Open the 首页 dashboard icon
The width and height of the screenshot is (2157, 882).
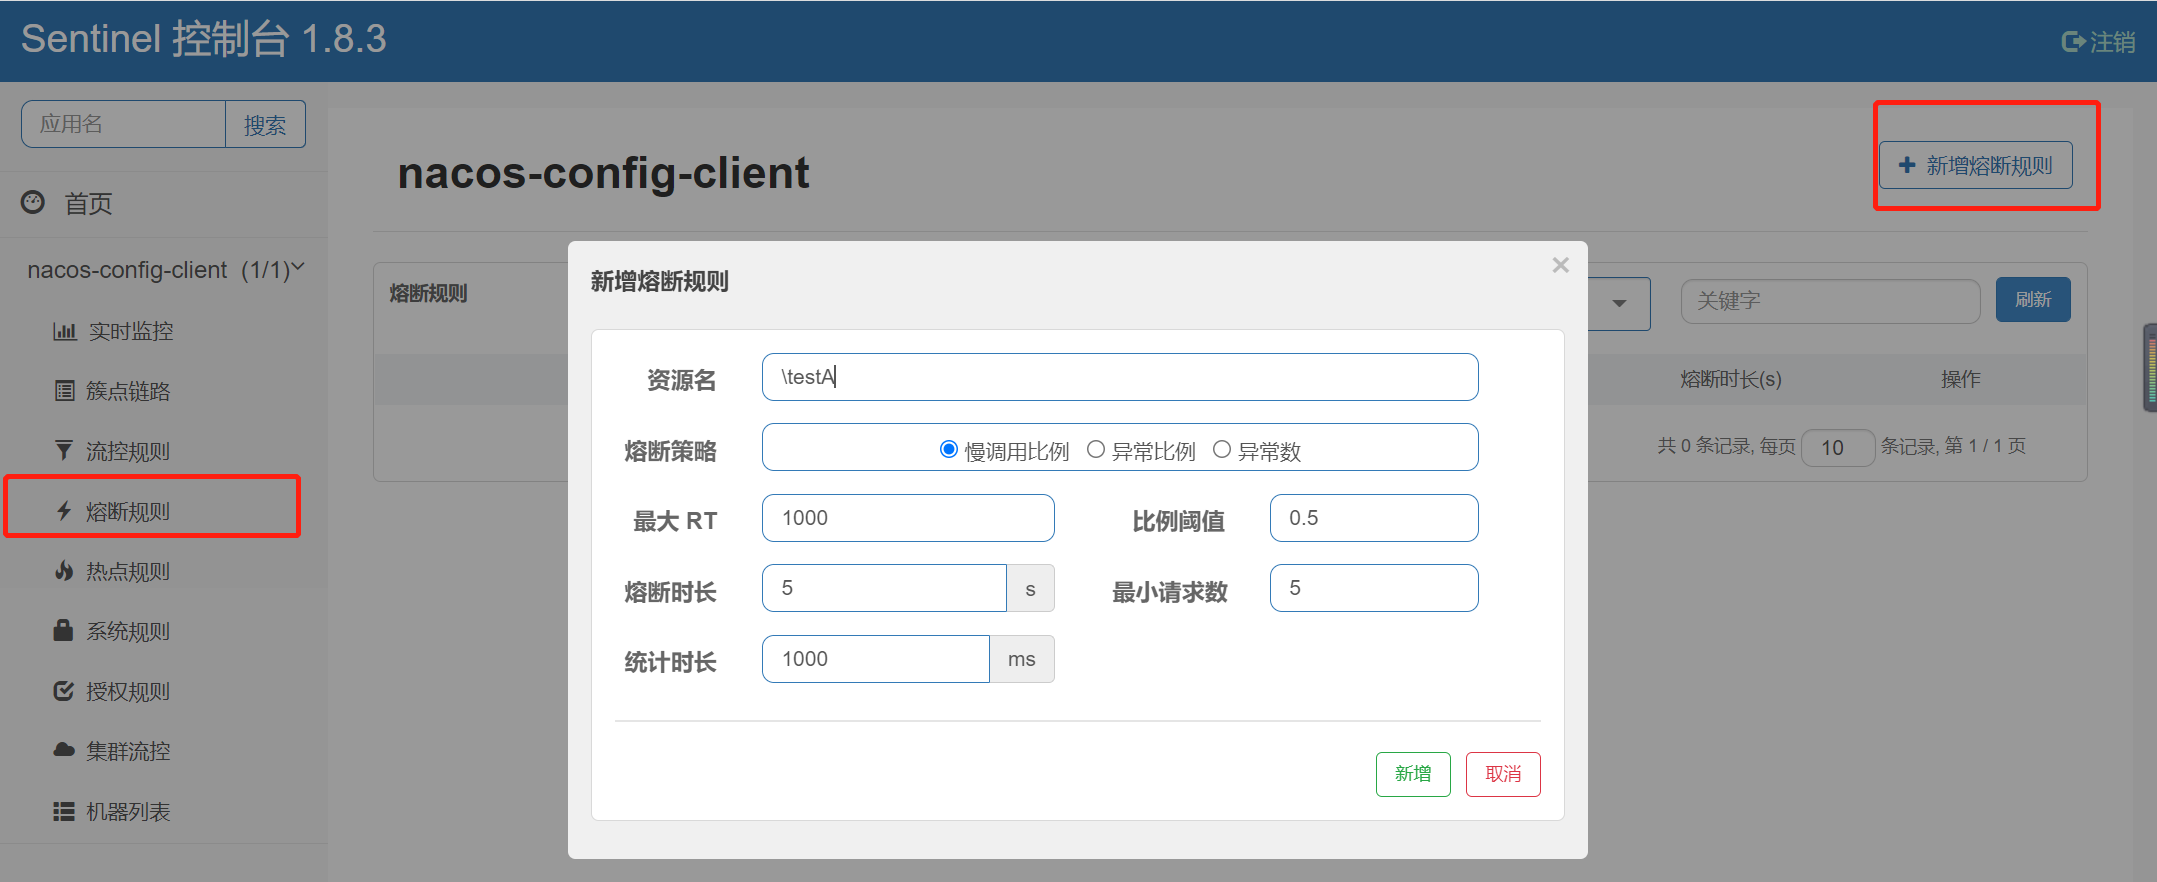33,203
